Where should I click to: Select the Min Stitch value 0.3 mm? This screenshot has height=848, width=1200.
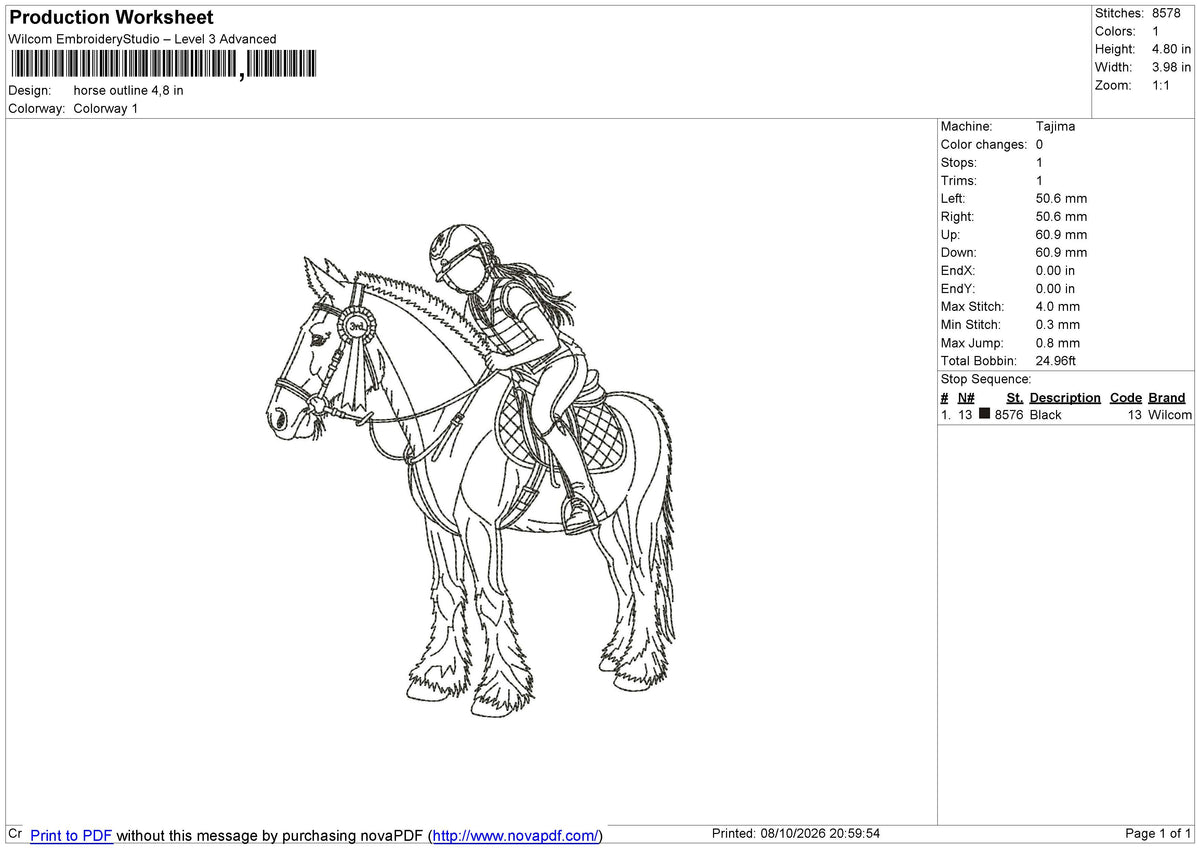pyautogui.click(x=1058, y=324)
